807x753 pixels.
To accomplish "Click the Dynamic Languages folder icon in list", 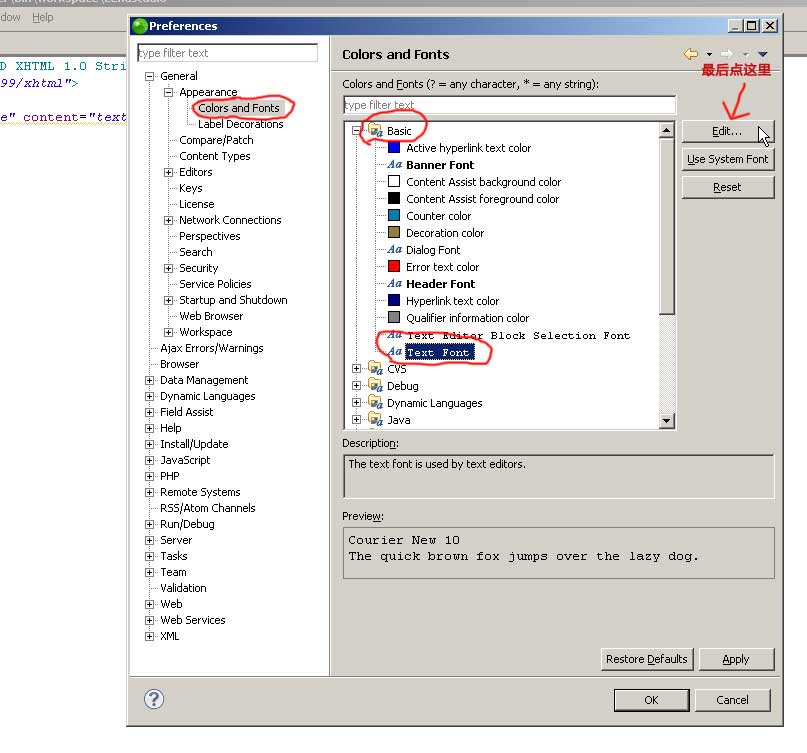I will [x=376, y=402].
